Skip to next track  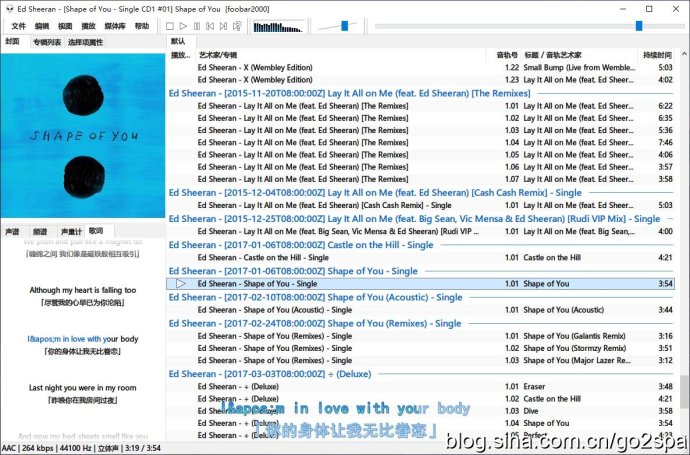224,26
